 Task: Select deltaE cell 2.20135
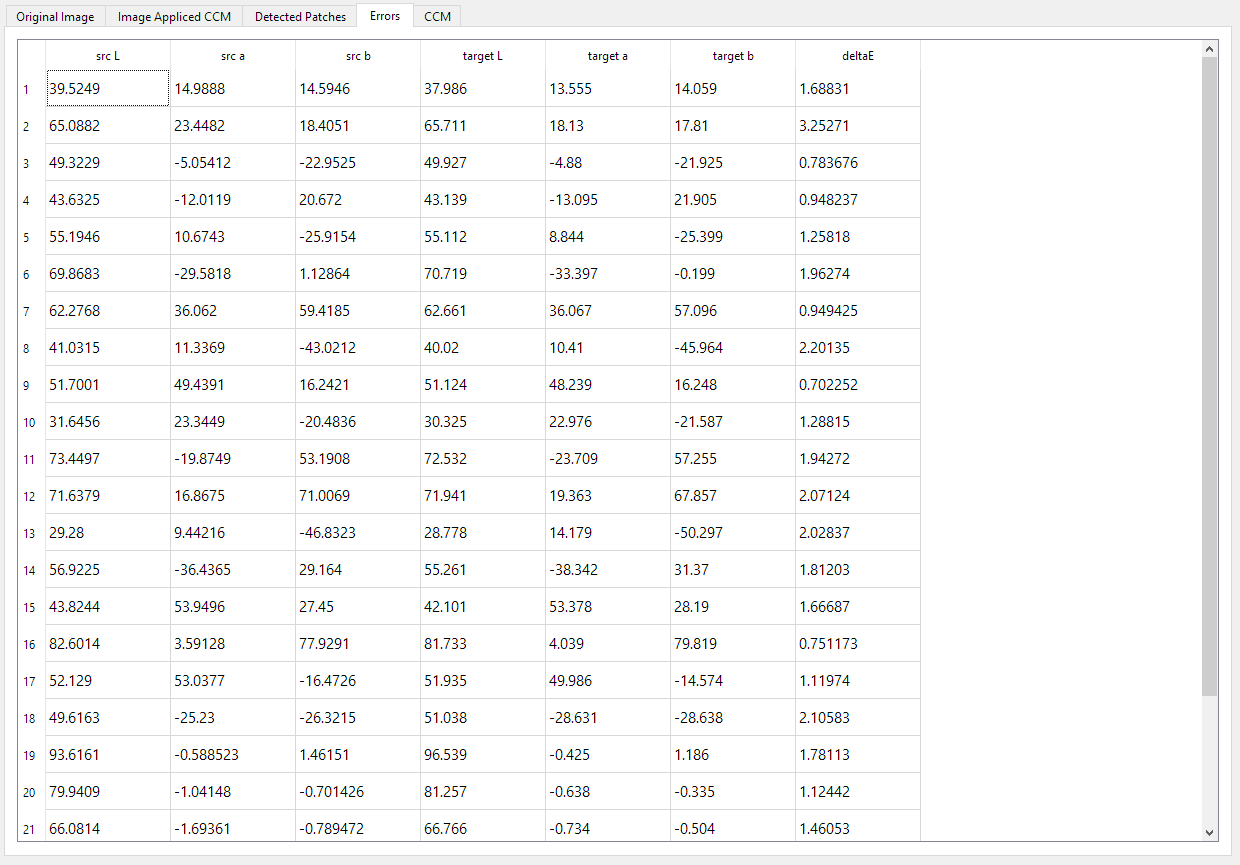click(x=858, y=348)
